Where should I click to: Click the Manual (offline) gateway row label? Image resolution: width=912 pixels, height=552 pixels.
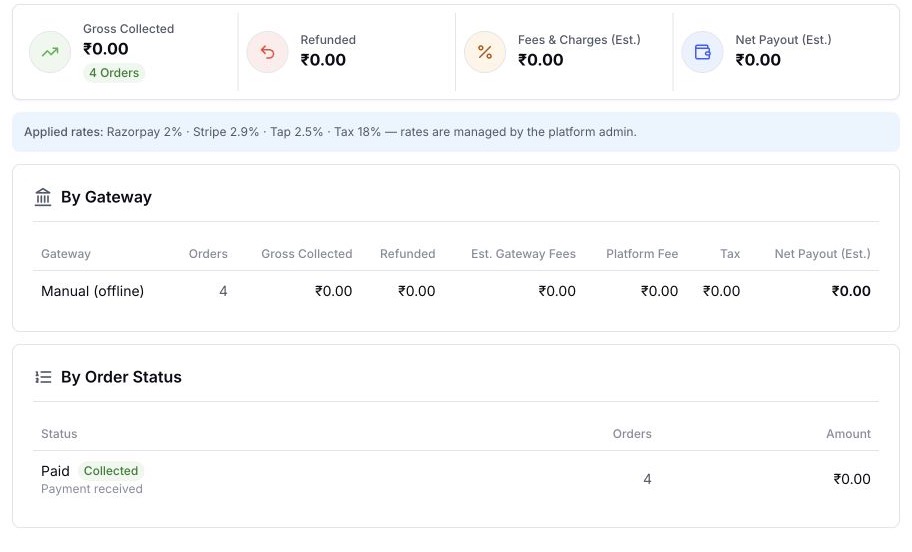pyautogui.click(x=92, y=291)
